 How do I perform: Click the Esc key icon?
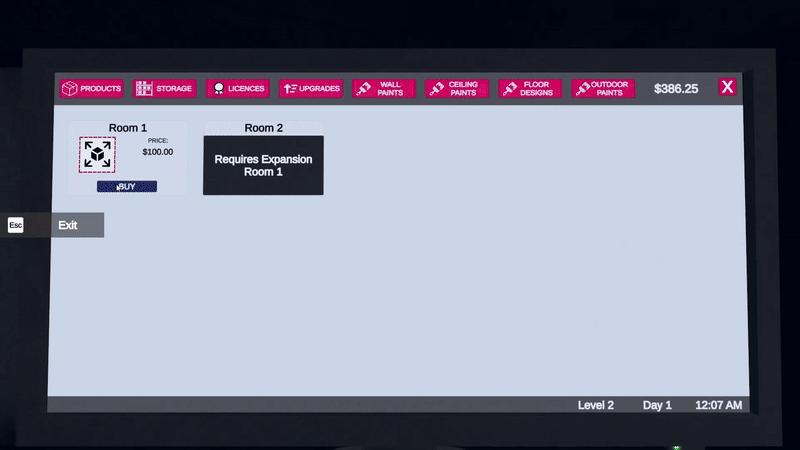15,225
